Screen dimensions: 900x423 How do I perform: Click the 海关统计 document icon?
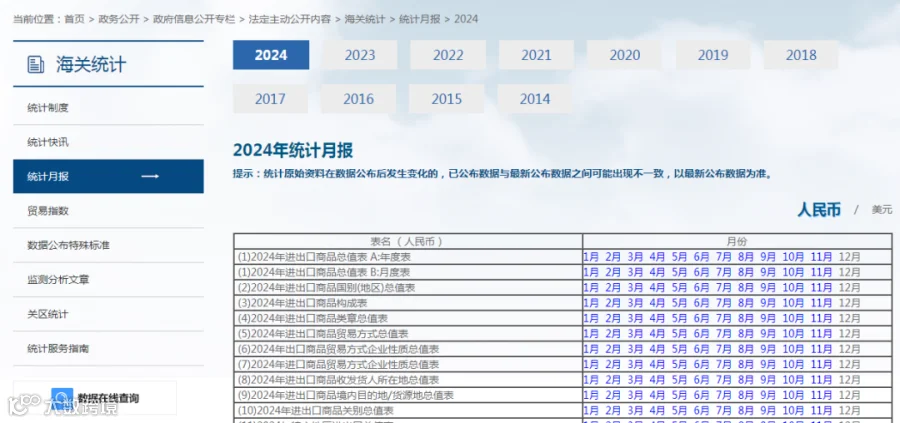pyautogui.click(x=36, y=64)
